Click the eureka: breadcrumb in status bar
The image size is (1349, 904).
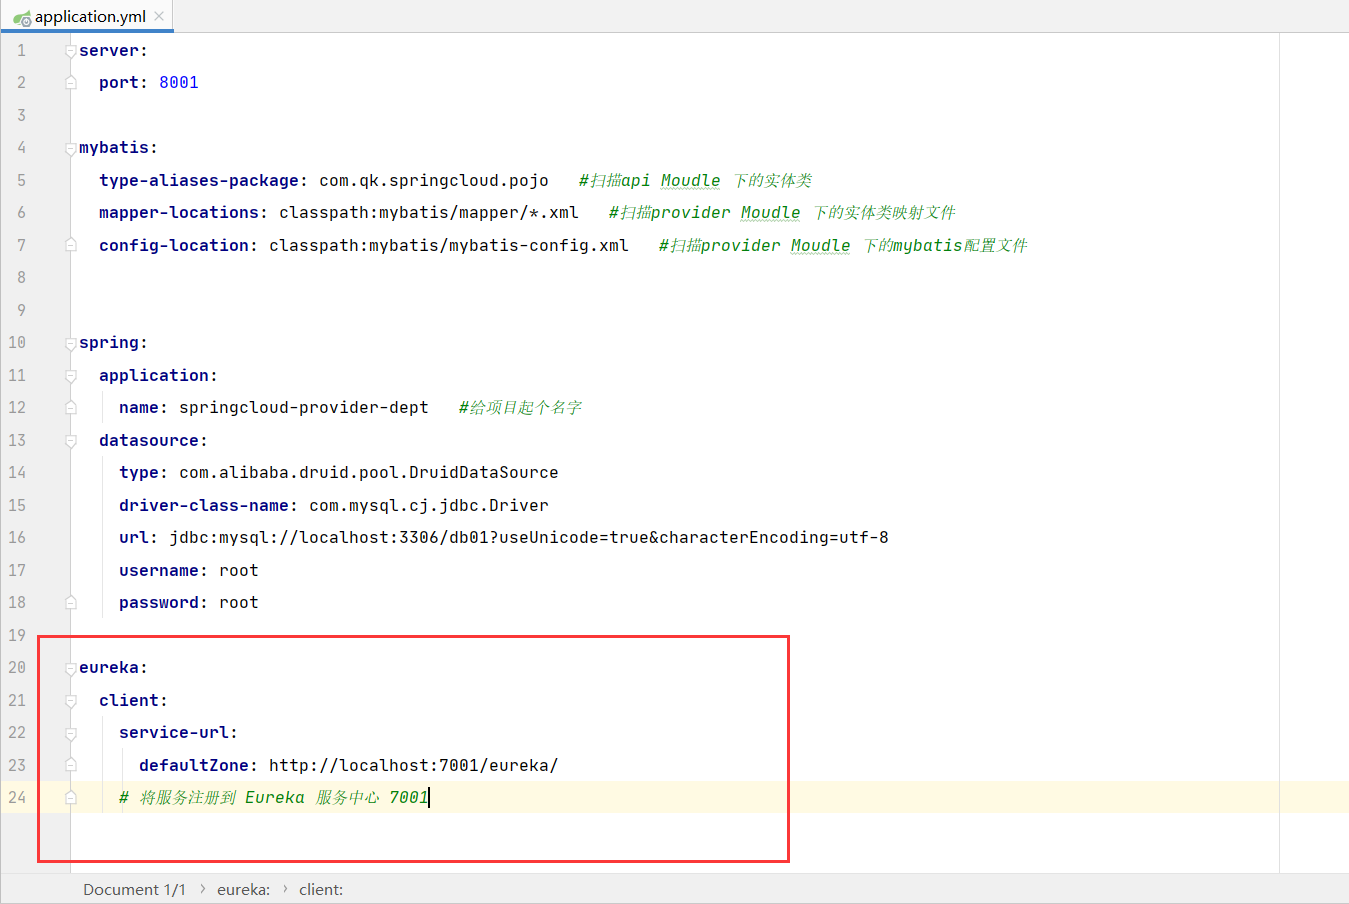point(243,889)
